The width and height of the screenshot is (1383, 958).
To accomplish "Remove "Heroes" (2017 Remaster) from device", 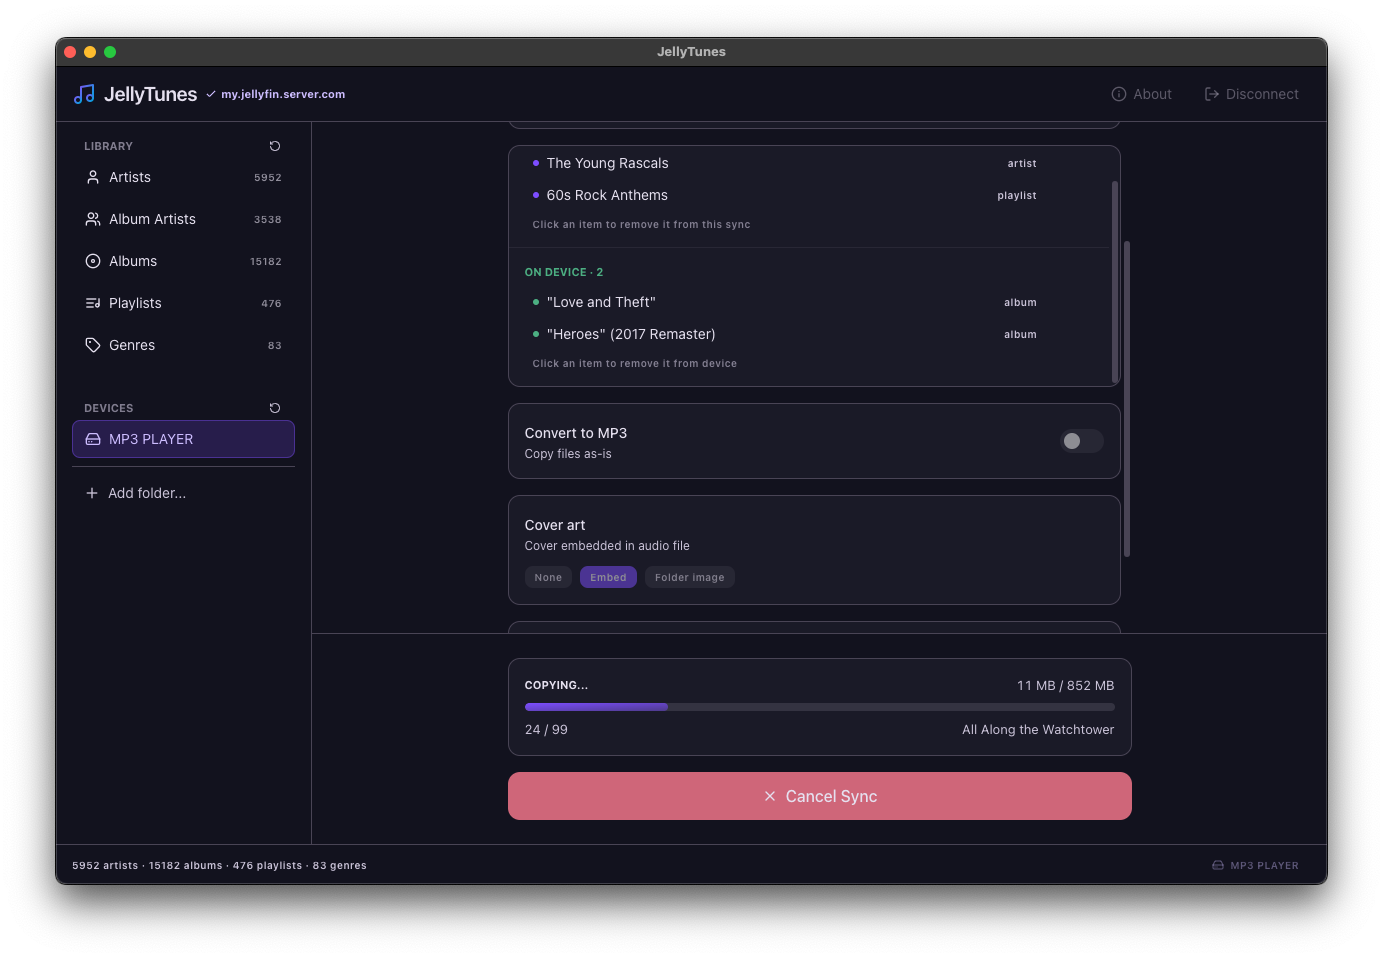I will 784,334.
